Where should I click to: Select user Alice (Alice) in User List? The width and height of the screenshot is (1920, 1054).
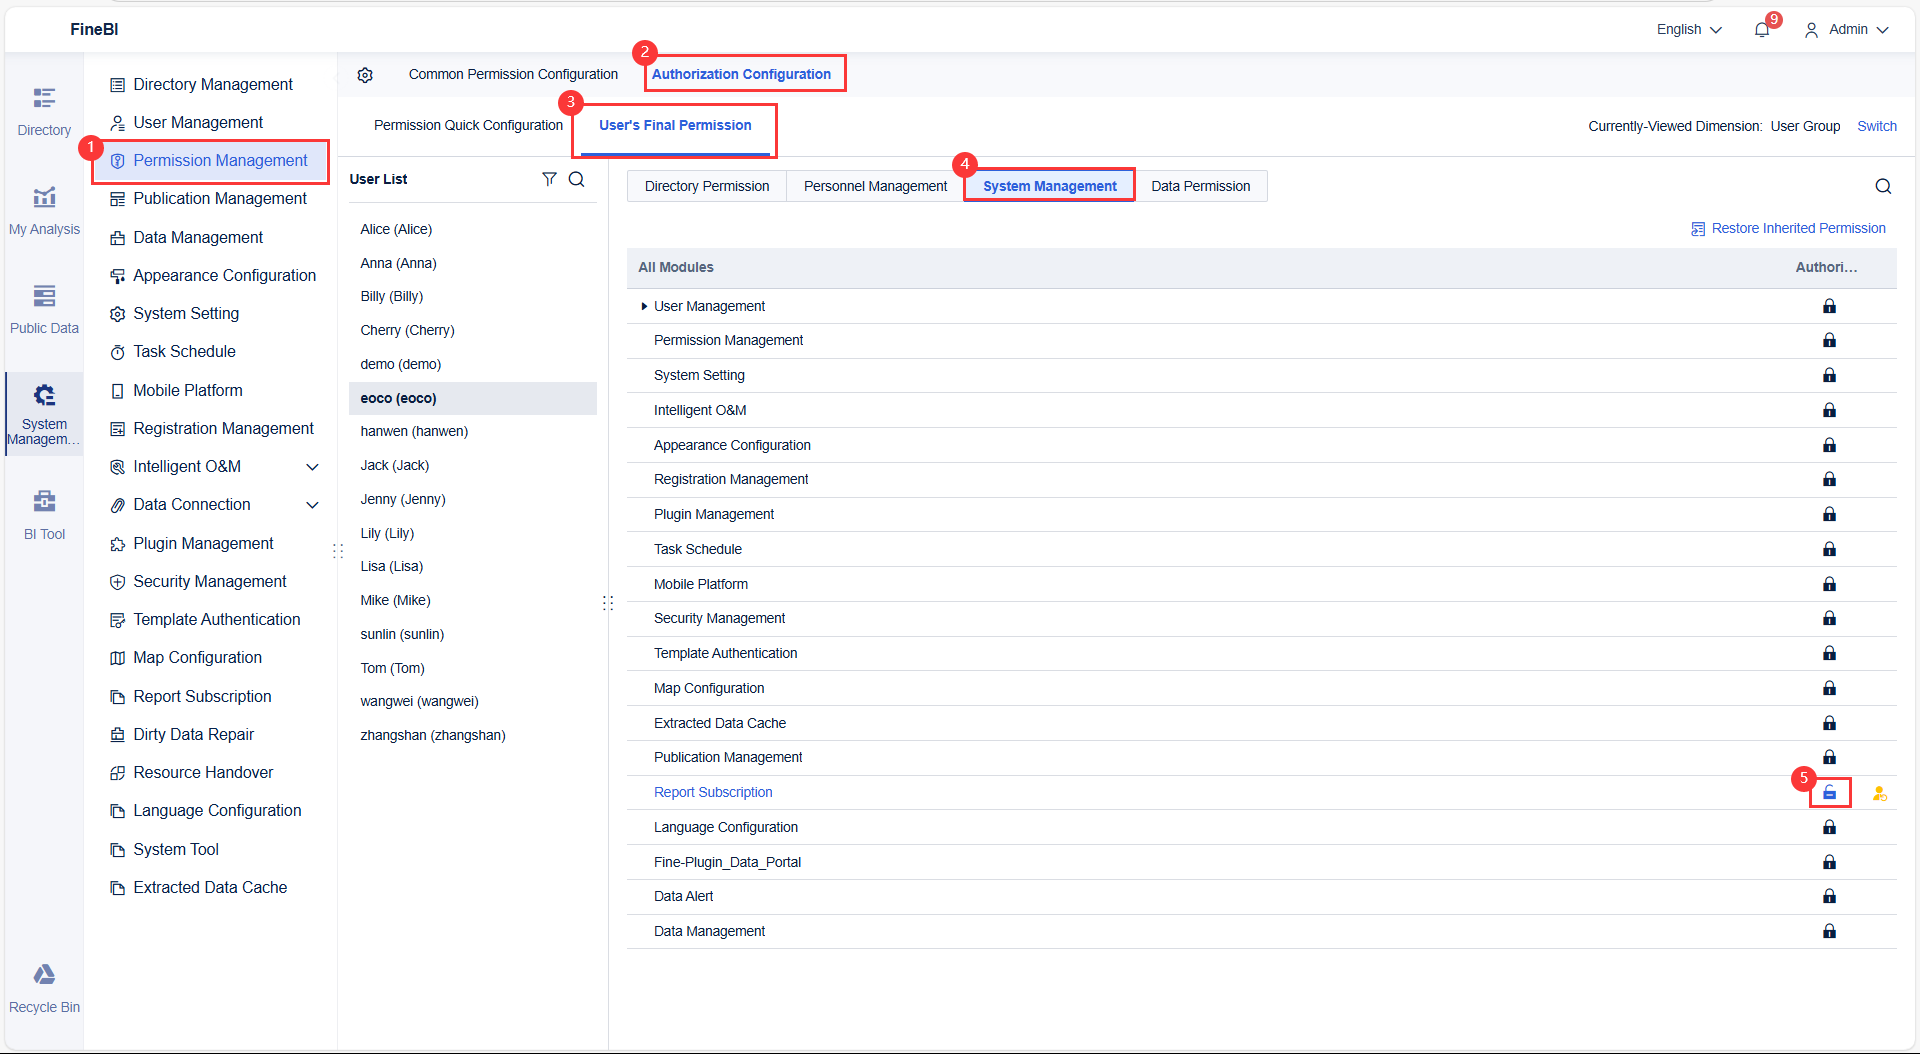tap(472, 229)
